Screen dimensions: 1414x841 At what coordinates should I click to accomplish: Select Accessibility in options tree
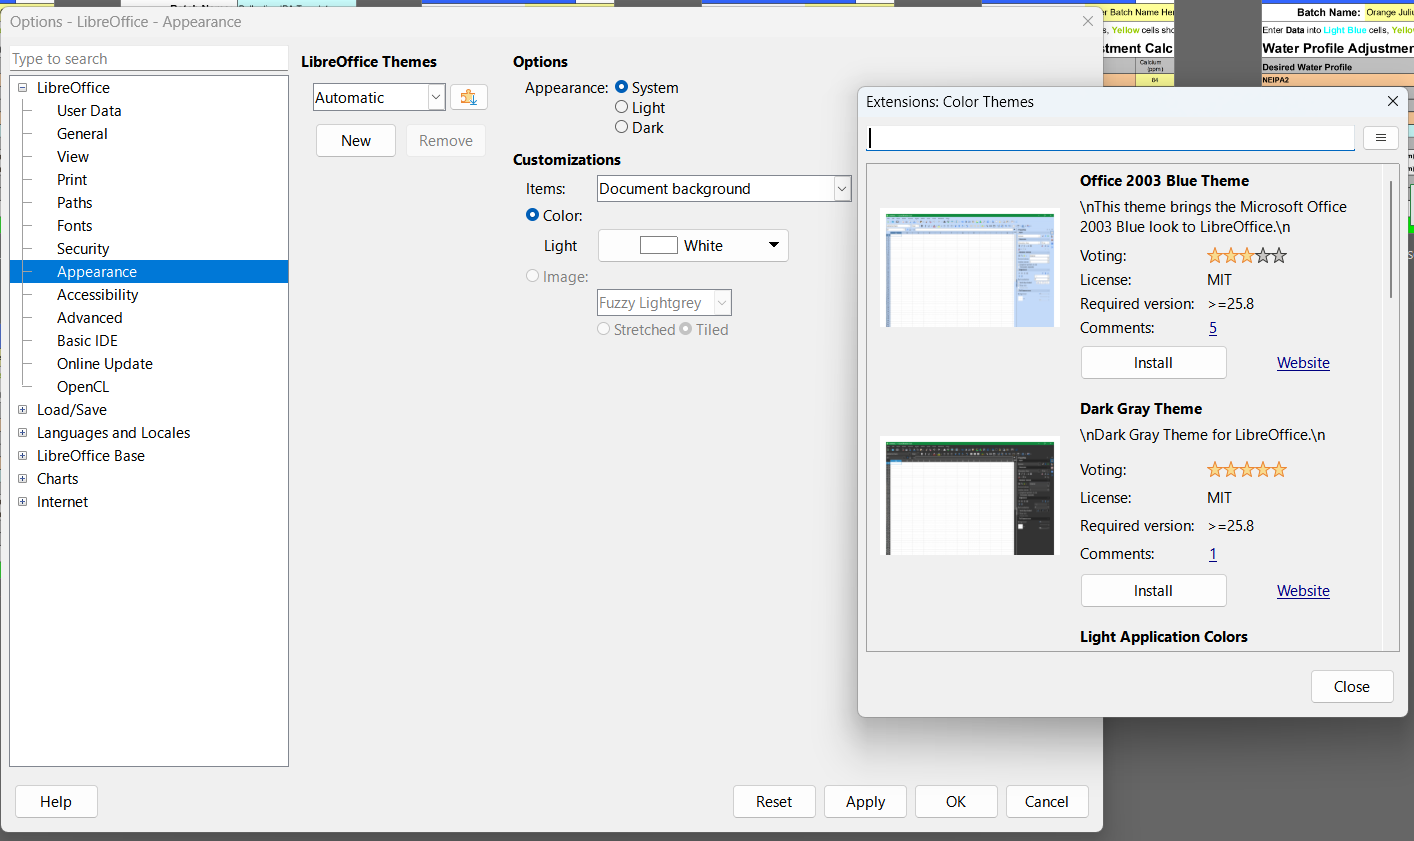97,295
